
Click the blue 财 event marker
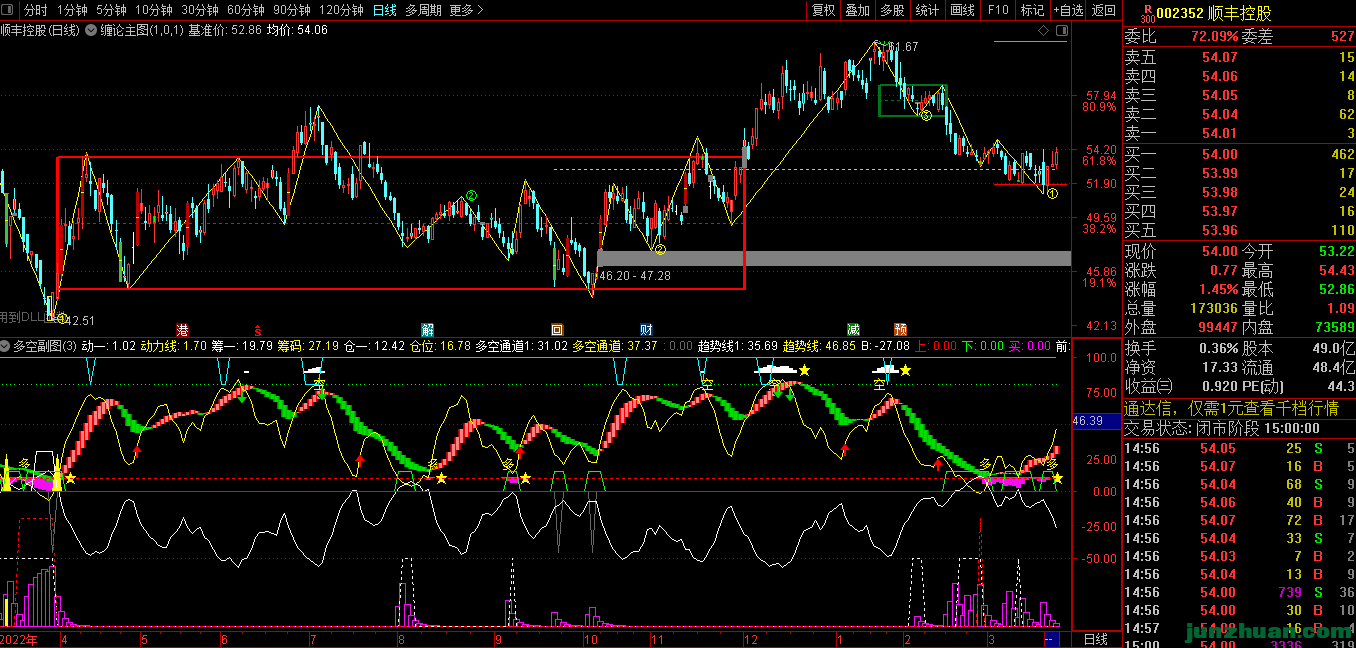click(646, 329)
